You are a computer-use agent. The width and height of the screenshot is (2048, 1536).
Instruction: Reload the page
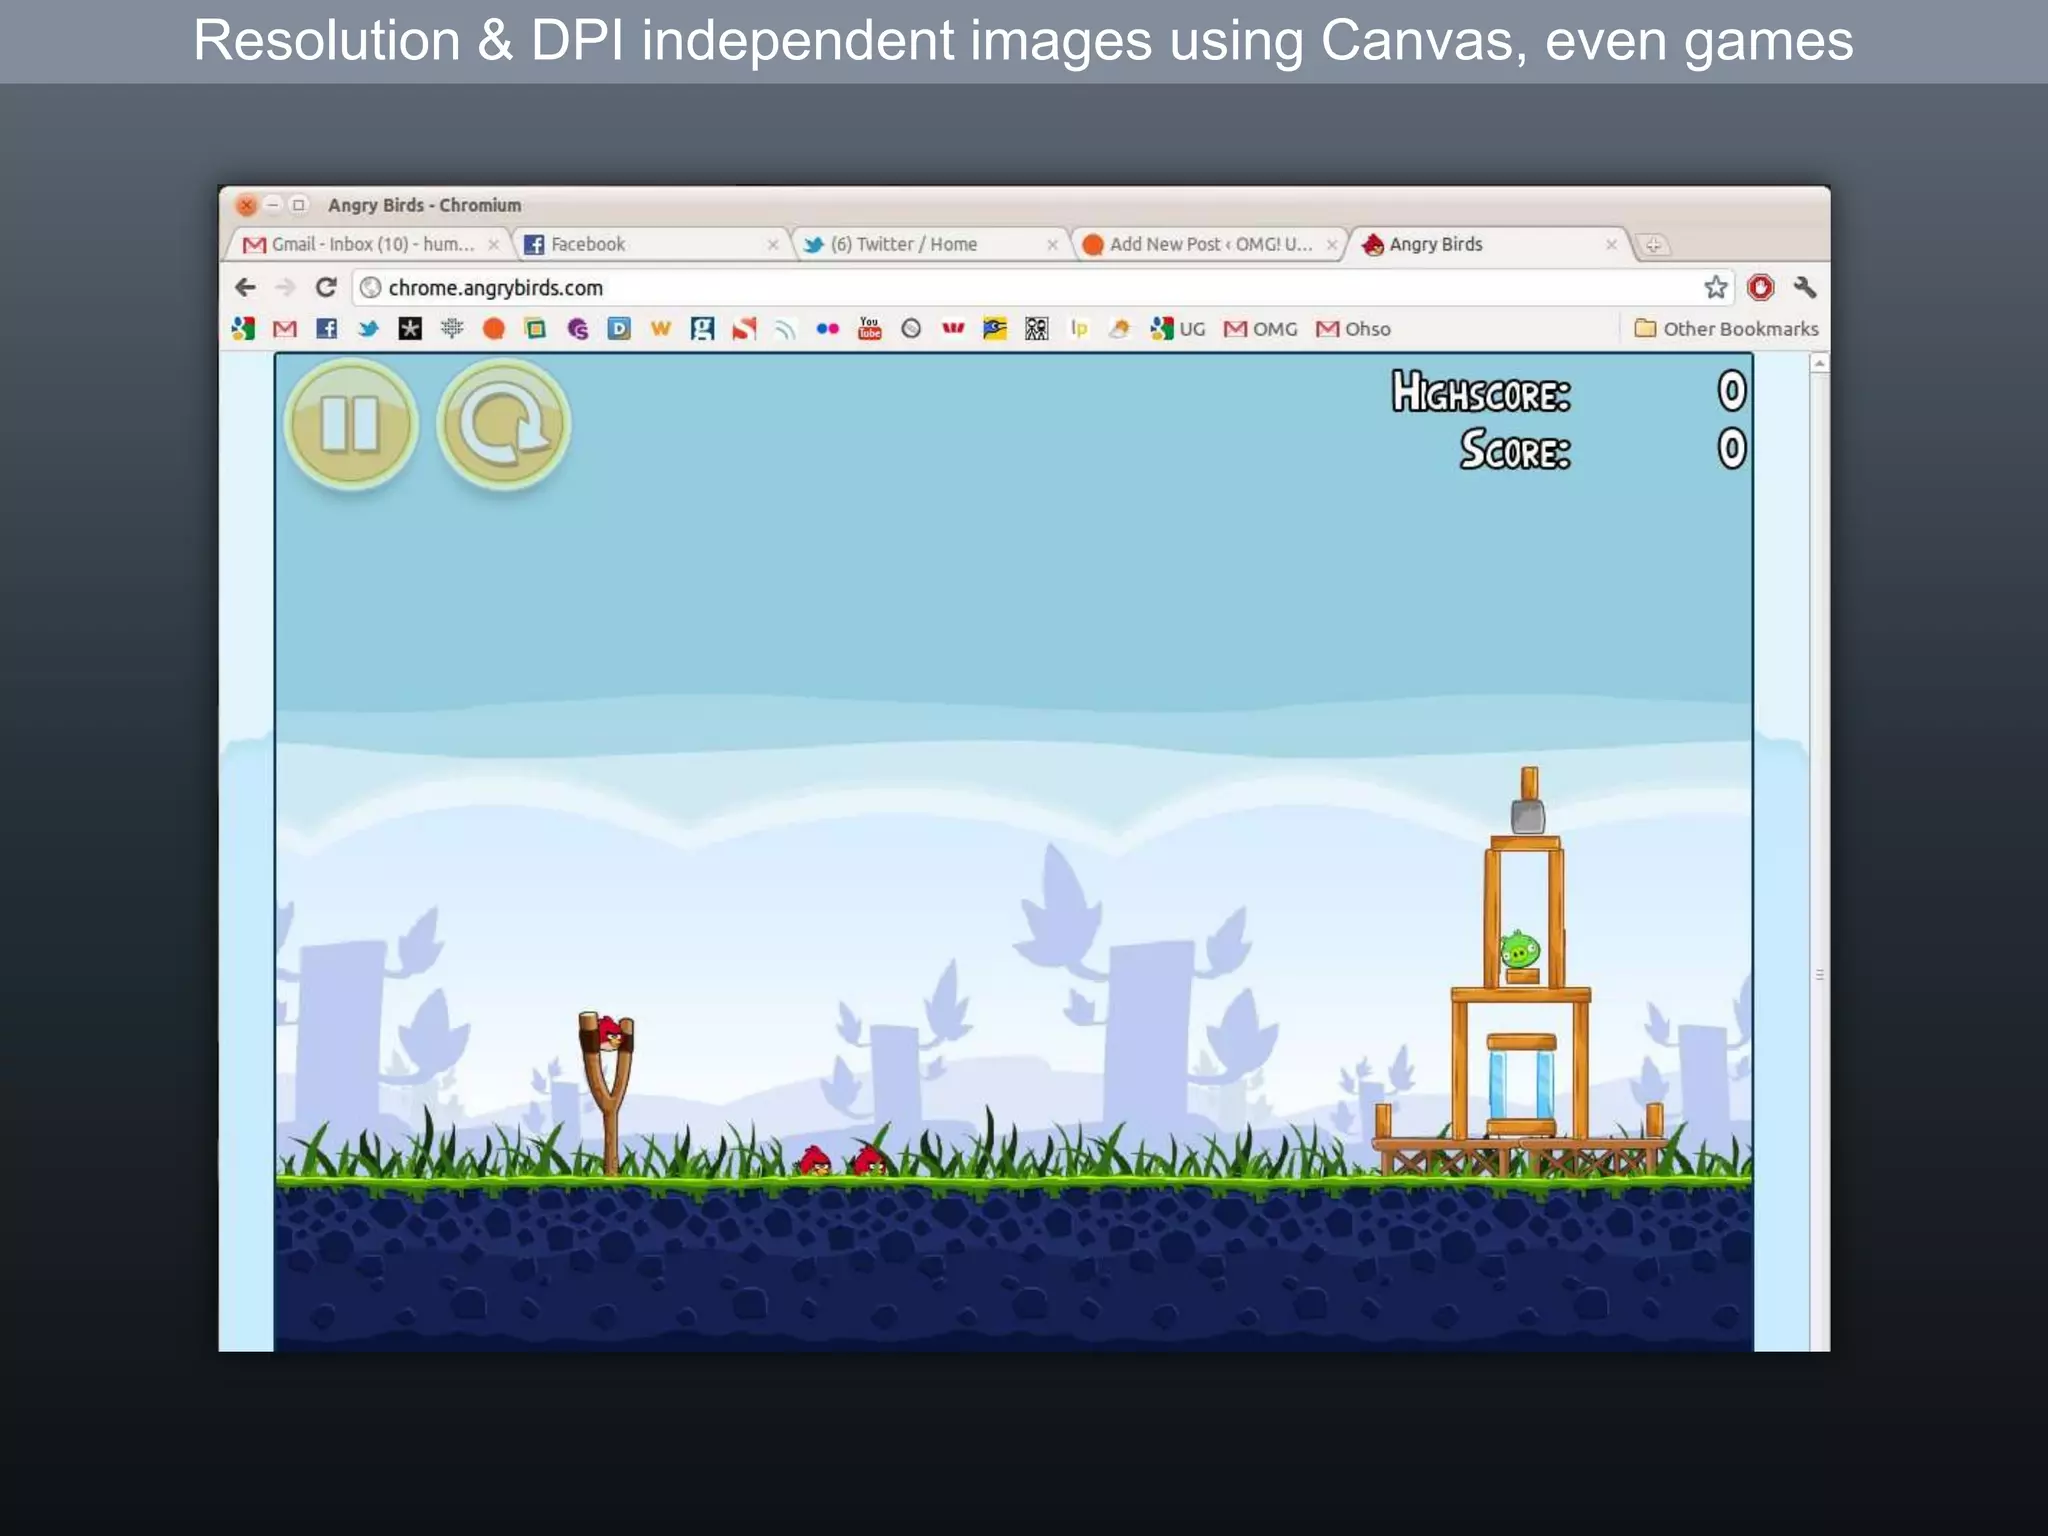pyautogui.click(x=326, y=288)
